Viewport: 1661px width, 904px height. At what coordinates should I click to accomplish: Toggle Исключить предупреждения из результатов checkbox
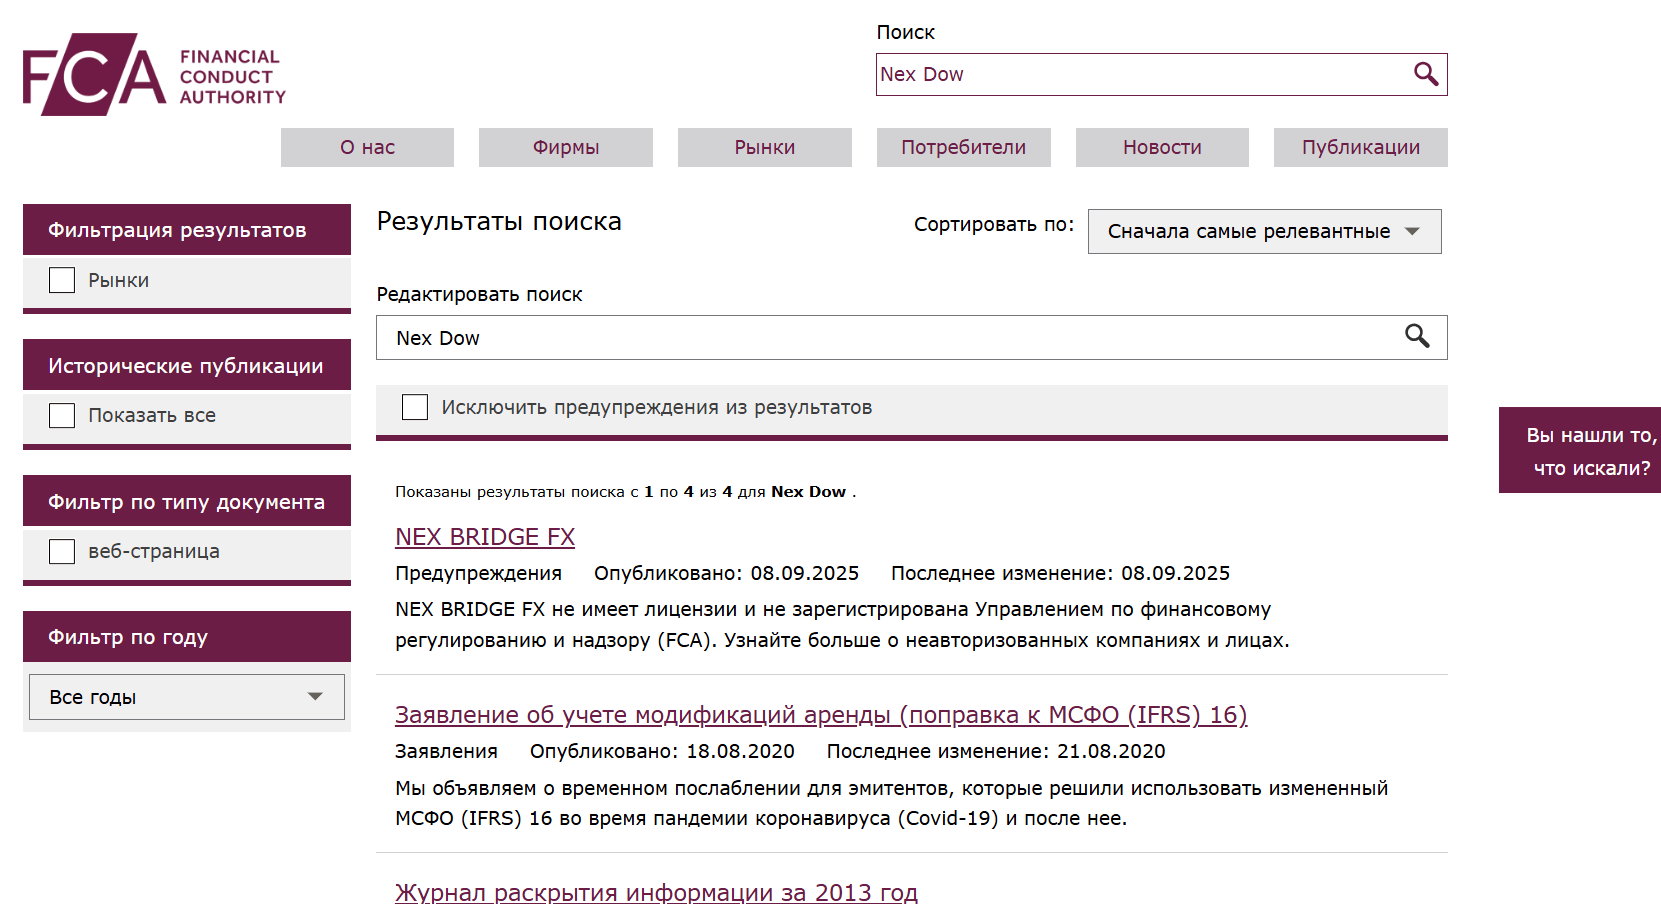[x=415, y=407]
